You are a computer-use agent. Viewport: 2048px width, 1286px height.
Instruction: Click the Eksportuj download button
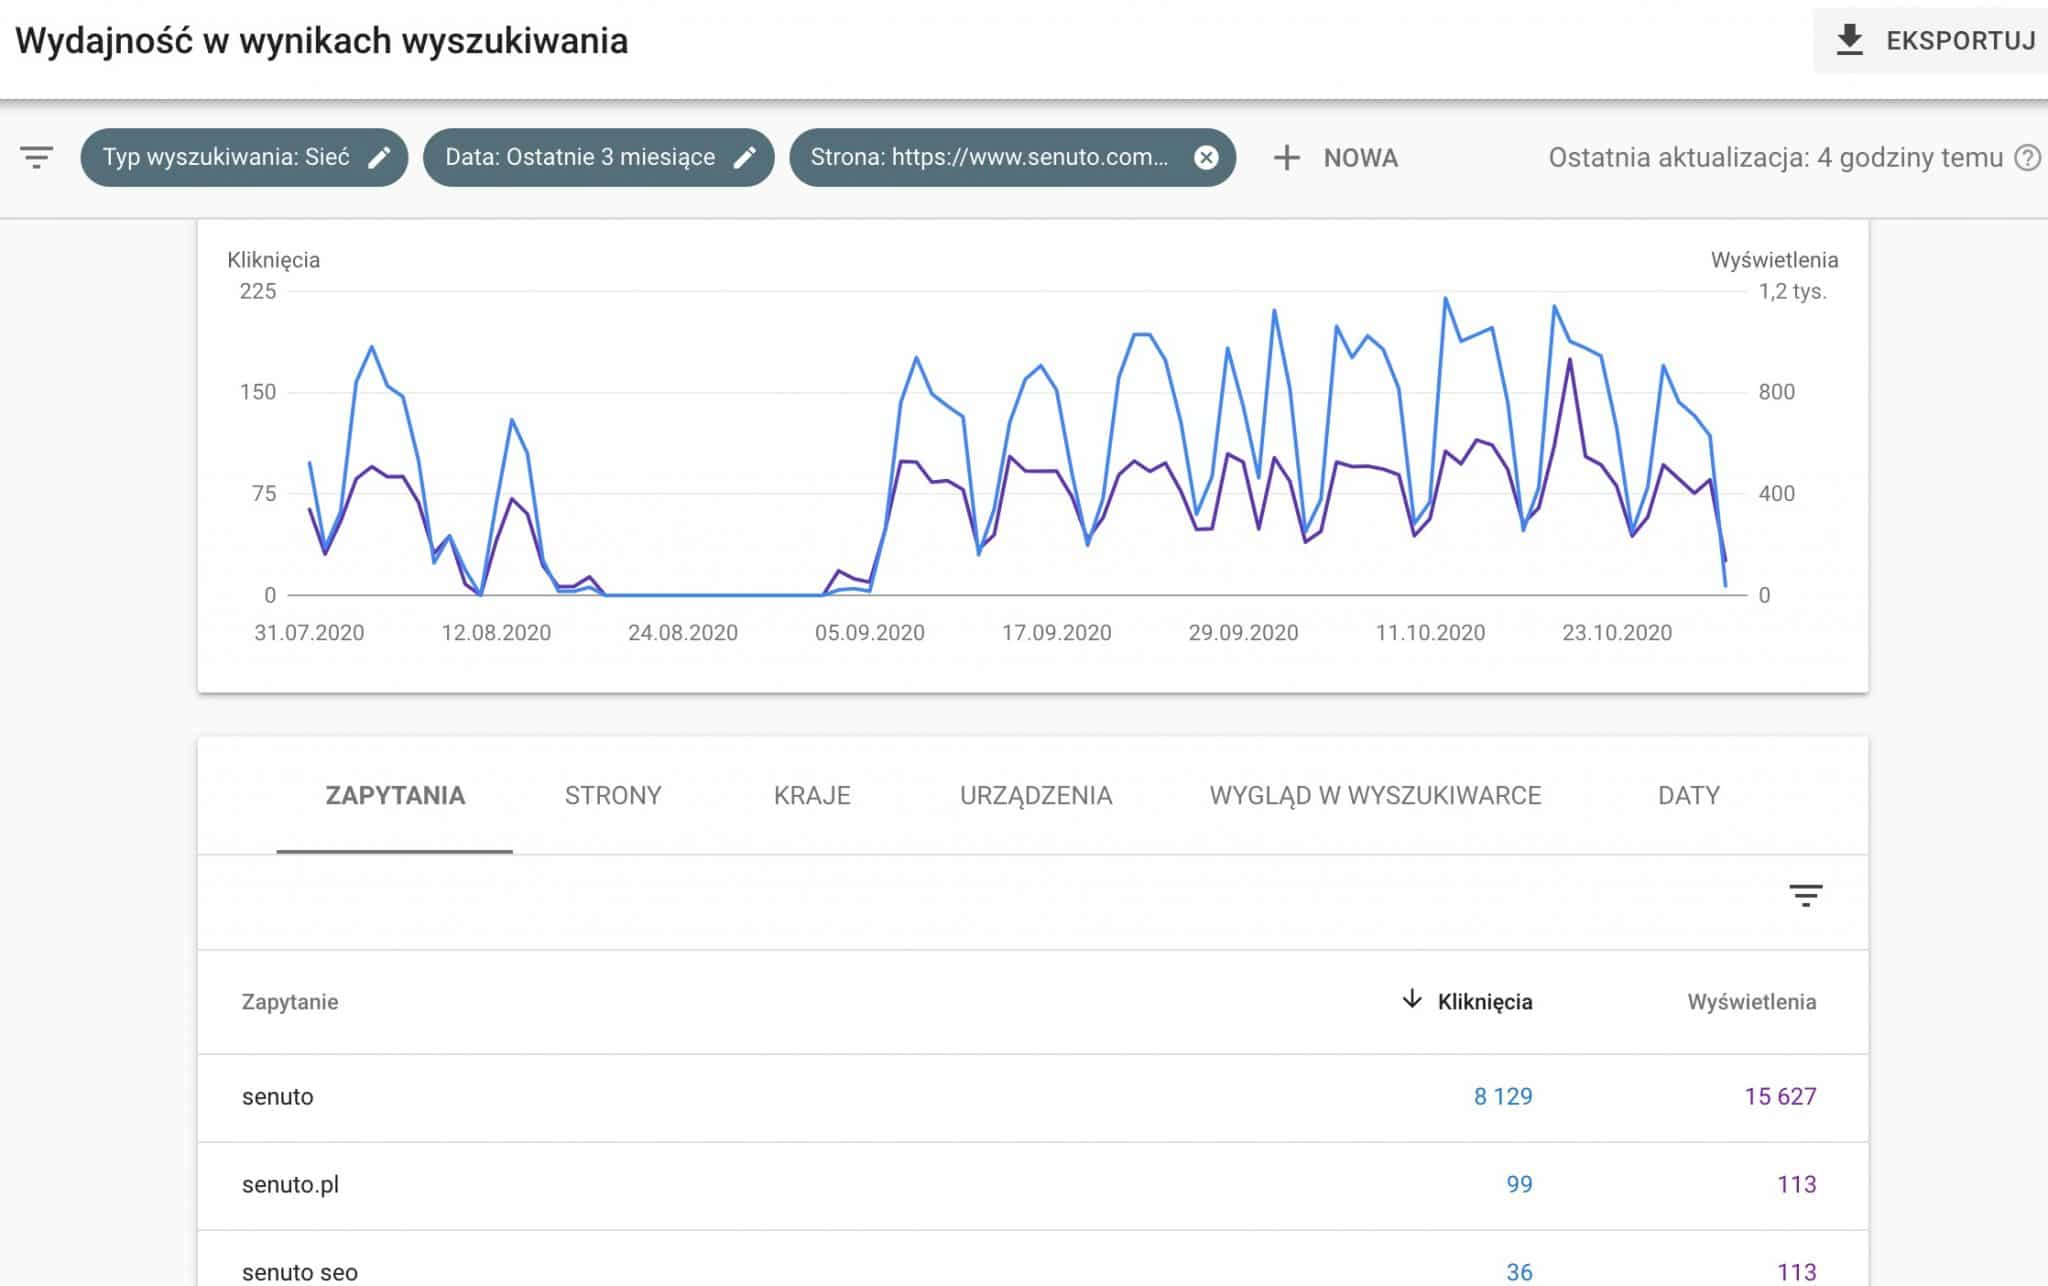click(x=1932, y=41)
